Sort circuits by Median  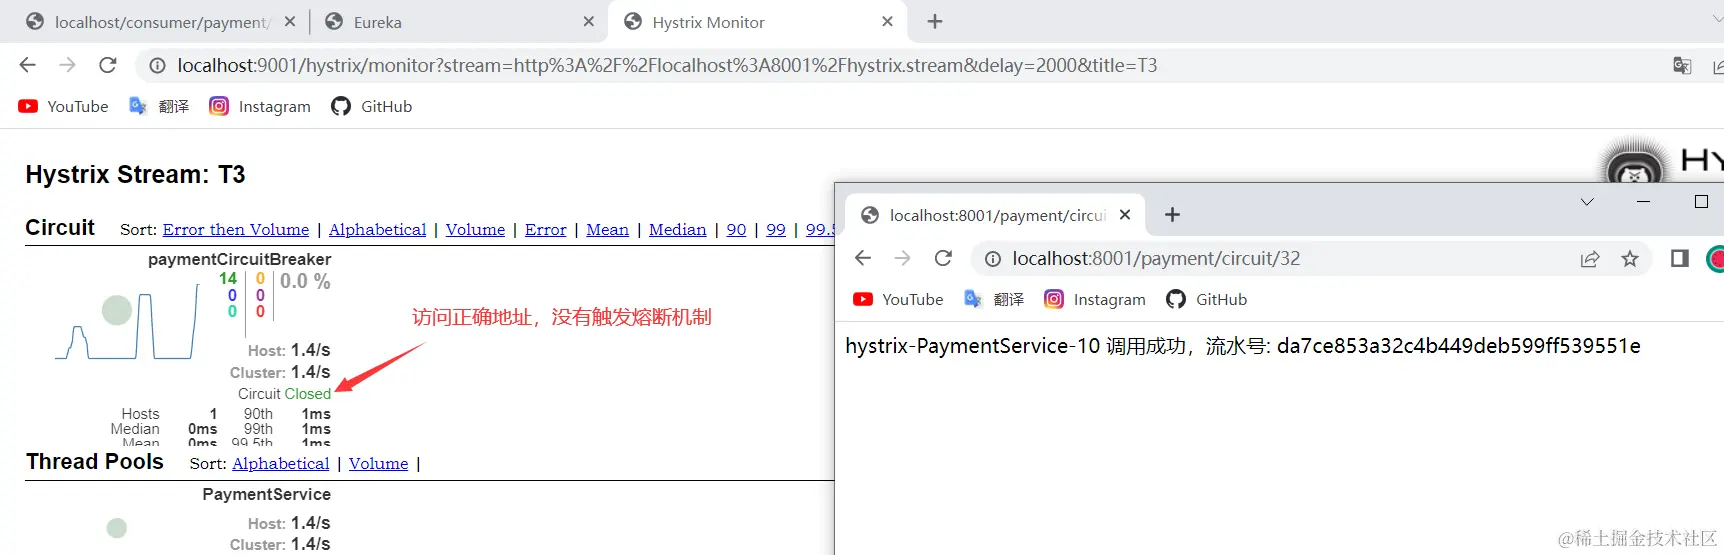[677, 229]
